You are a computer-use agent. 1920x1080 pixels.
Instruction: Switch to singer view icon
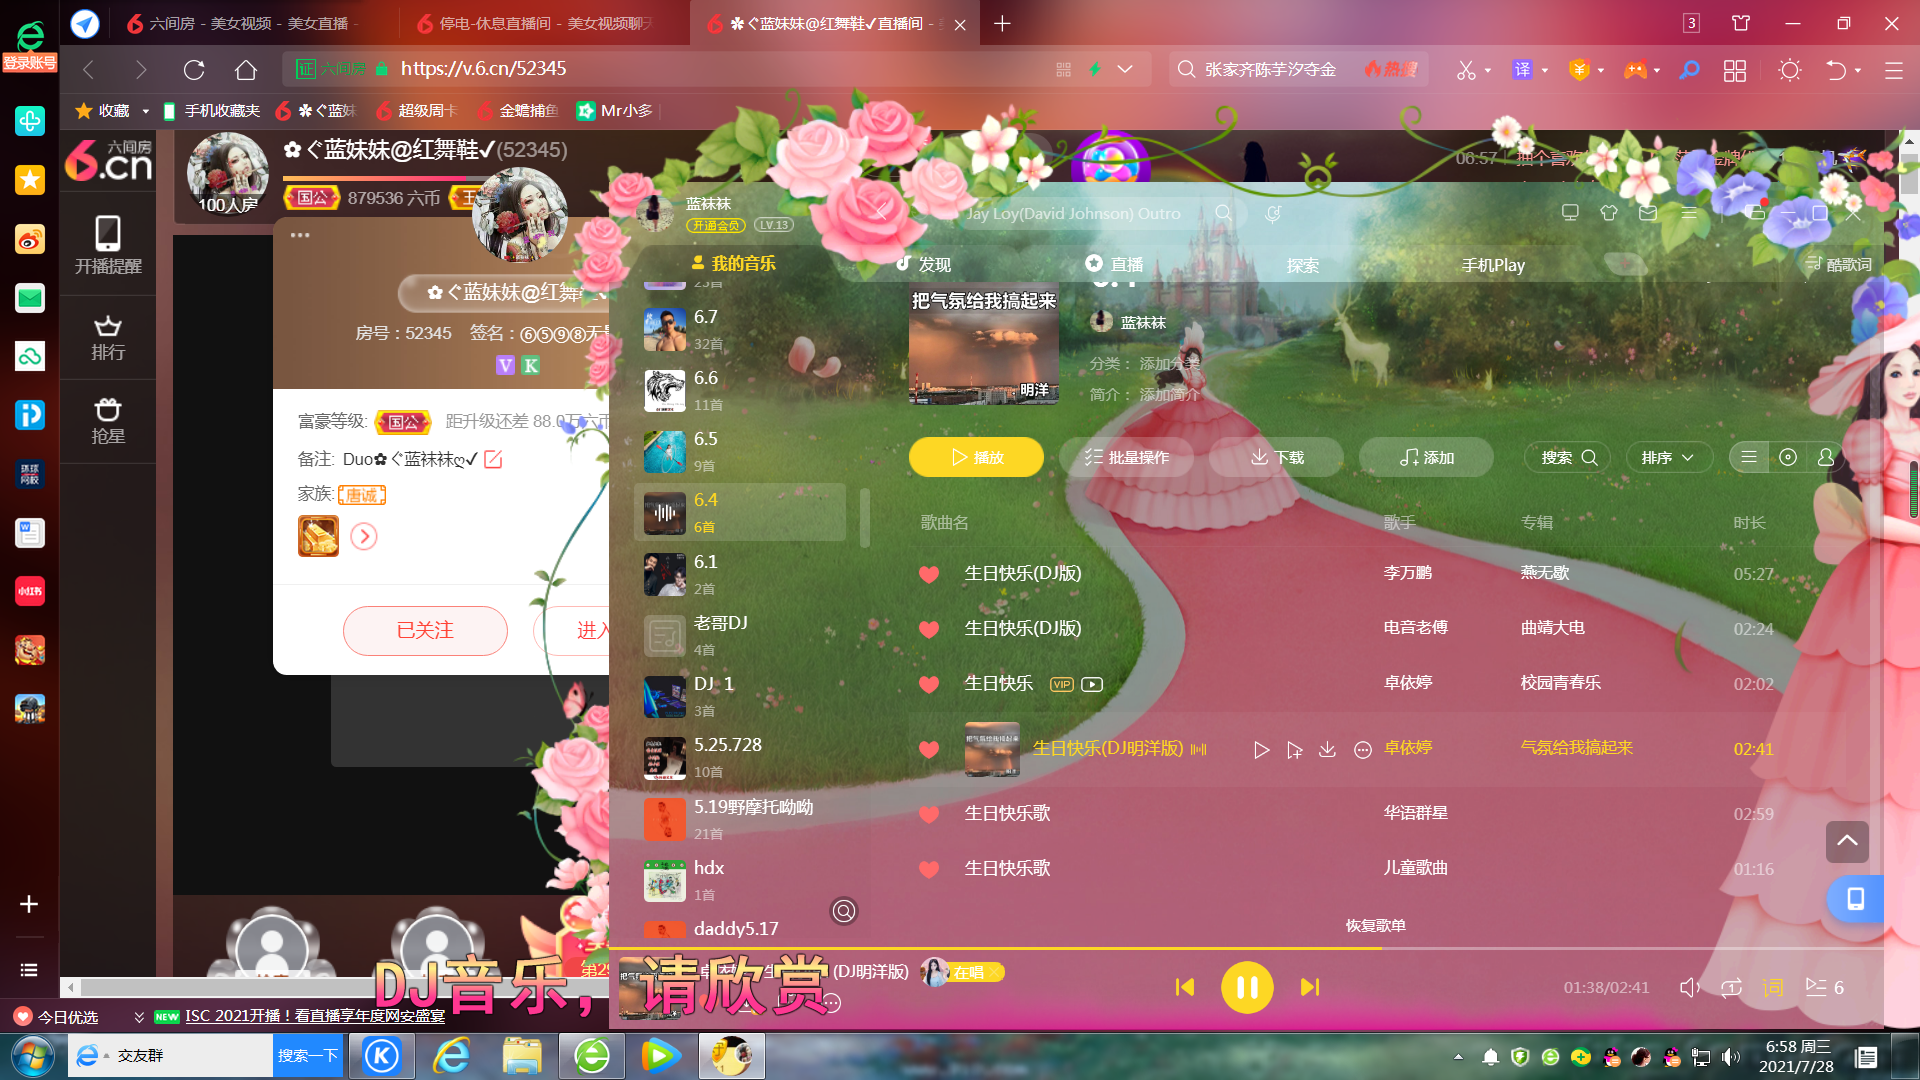pyautogui.click(x=1826, y=457)
